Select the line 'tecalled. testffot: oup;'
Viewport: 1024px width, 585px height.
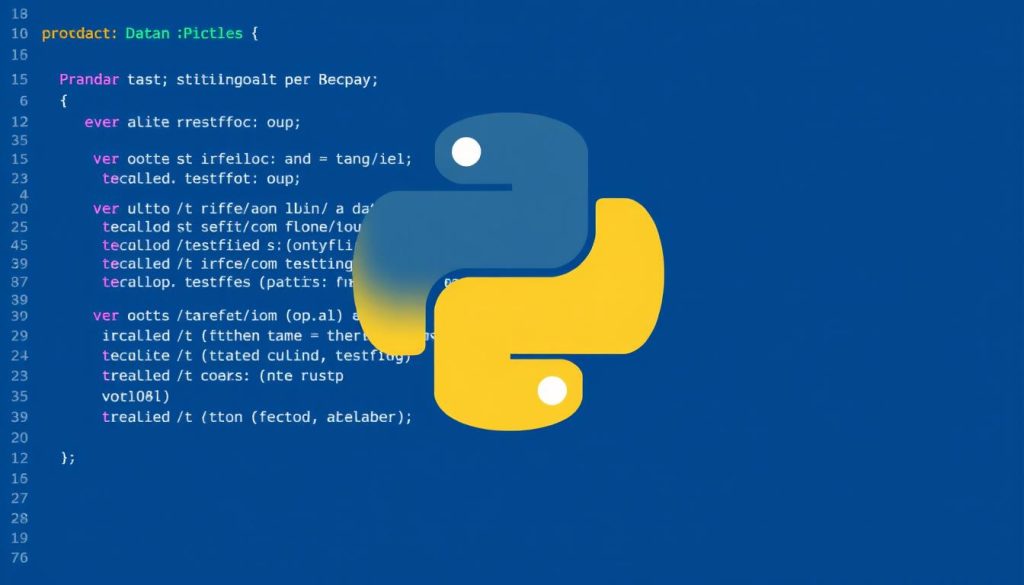[201, 178]
